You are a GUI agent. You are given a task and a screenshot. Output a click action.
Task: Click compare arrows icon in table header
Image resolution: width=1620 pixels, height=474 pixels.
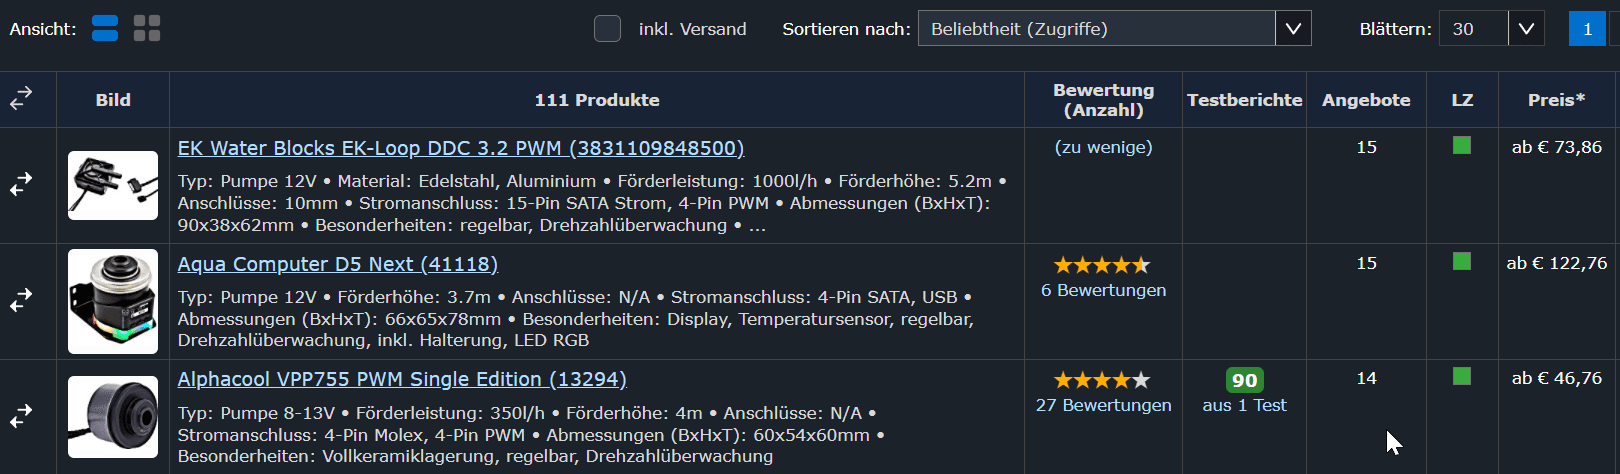(x=21, y=98)
